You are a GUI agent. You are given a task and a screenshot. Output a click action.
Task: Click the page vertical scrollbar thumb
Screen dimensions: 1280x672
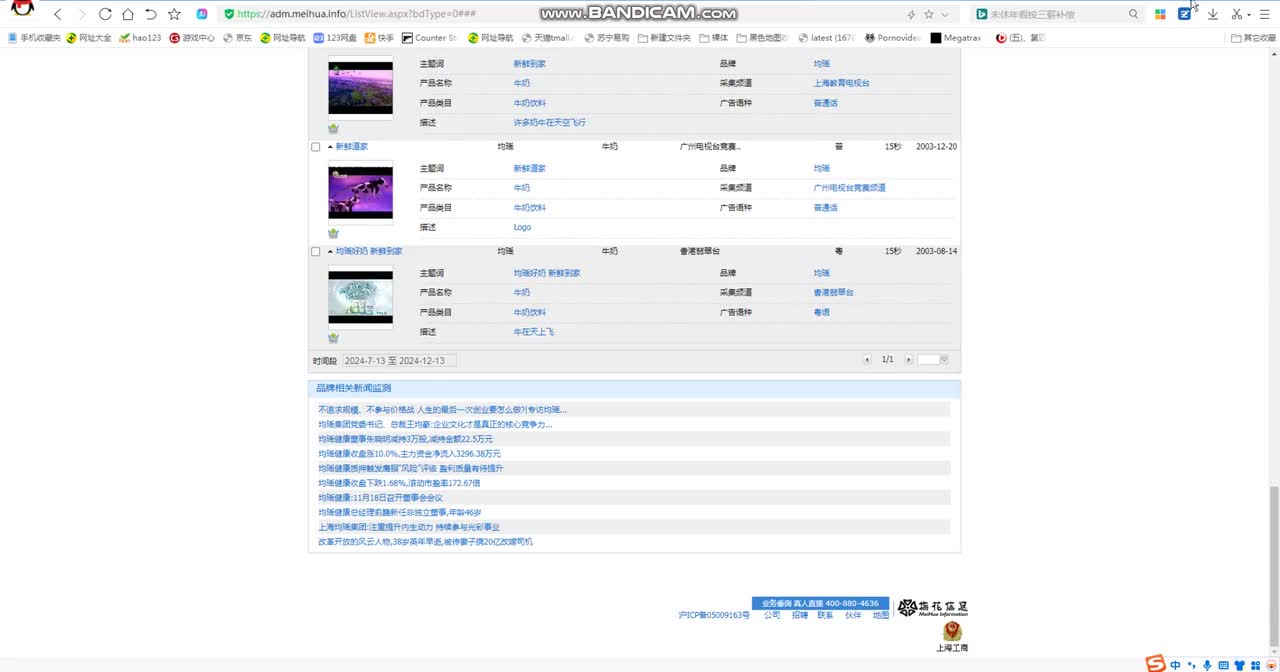(1274, 568)
